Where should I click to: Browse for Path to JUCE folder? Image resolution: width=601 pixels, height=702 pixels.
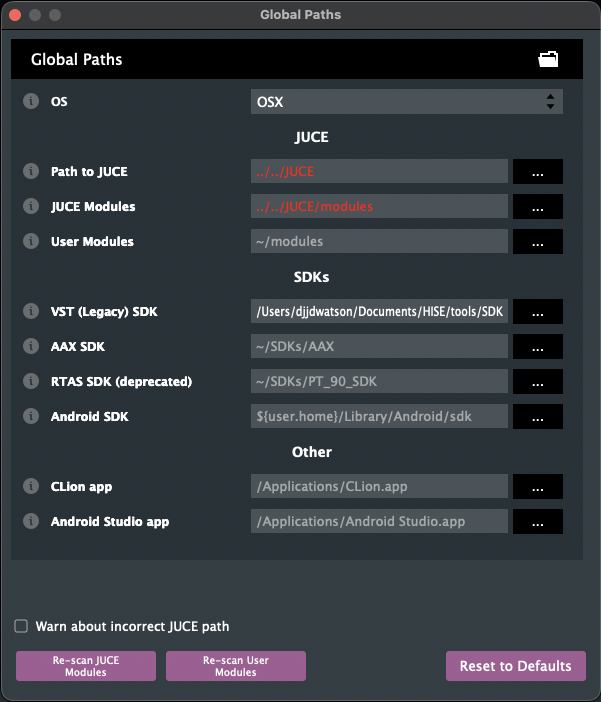tap(538, 172)
